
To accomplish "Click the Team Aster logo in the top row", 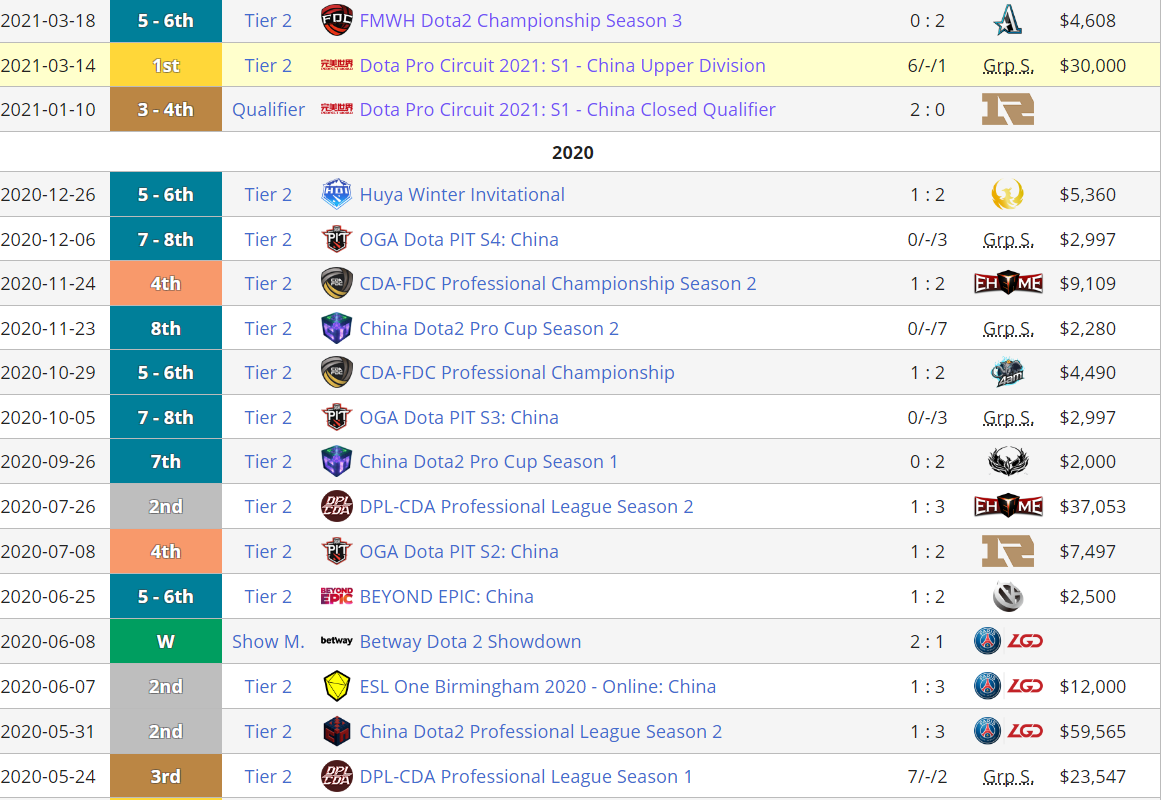I will click(1007, 21).
